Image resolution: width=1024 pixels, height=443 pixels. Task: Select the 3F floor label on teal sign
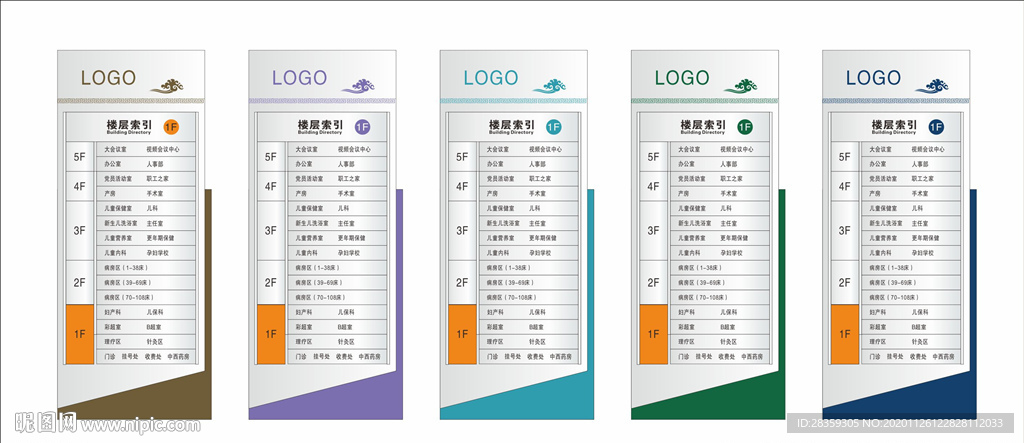point(462,231)
